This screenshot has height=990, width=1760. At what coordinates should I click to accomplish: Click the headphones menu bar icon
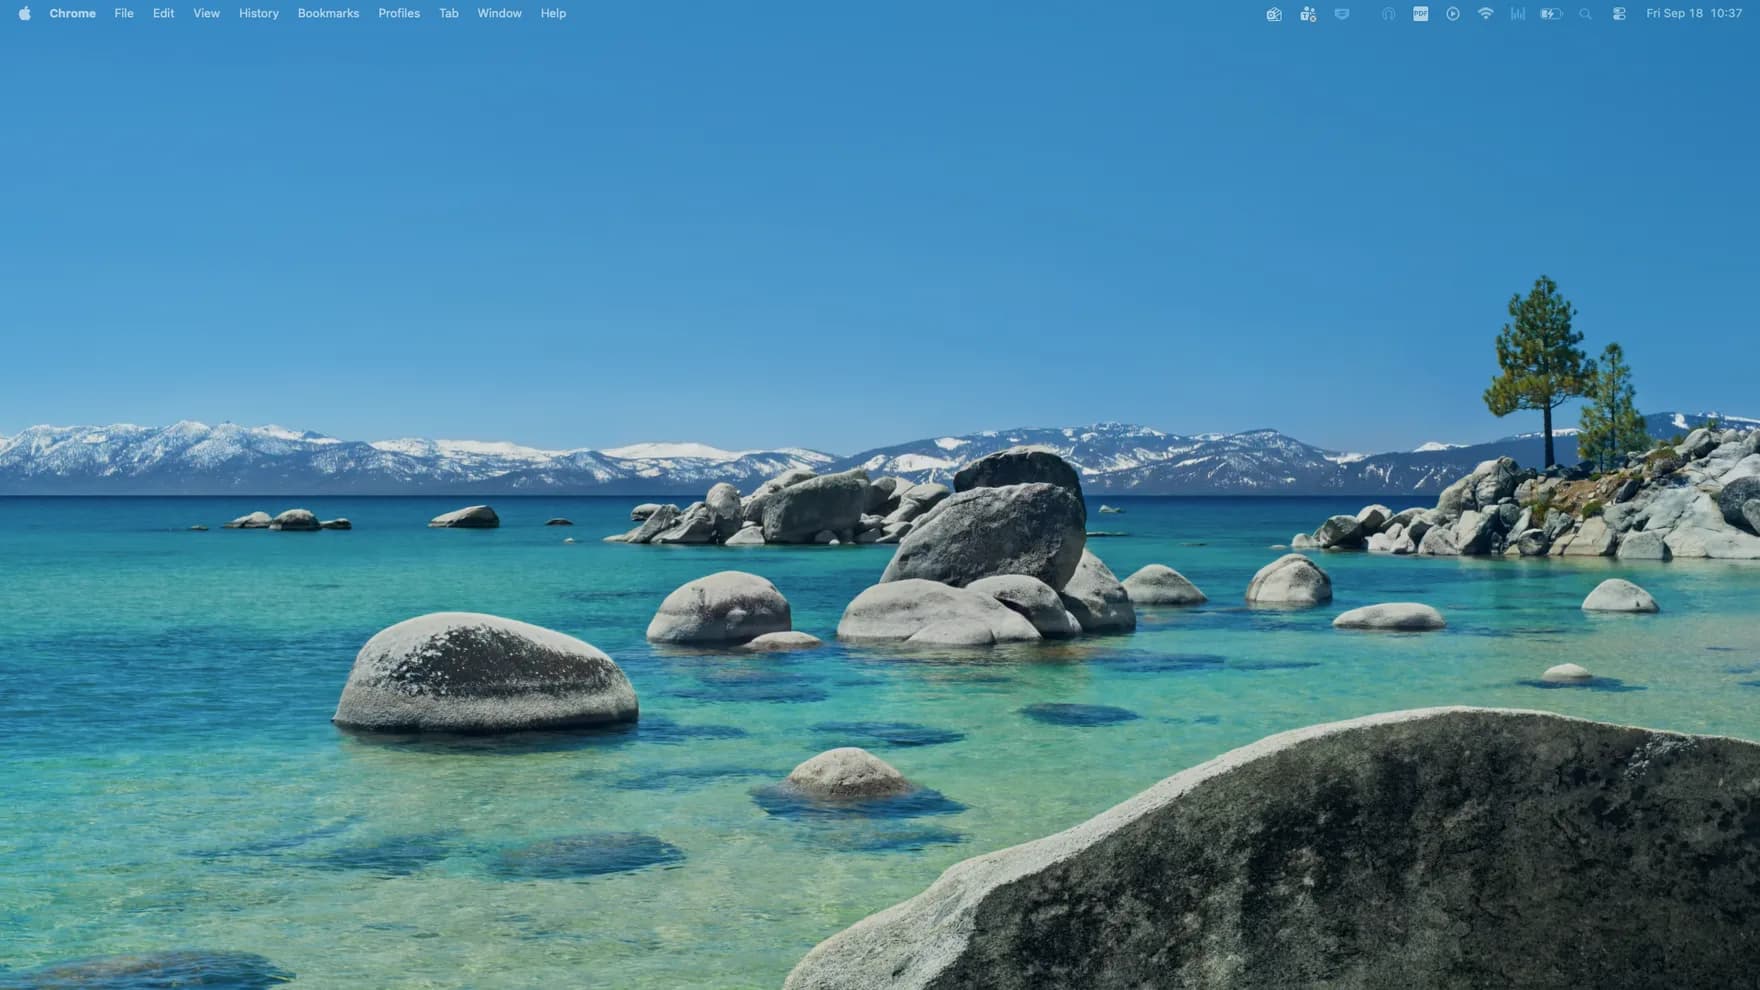click(1388, 14)
